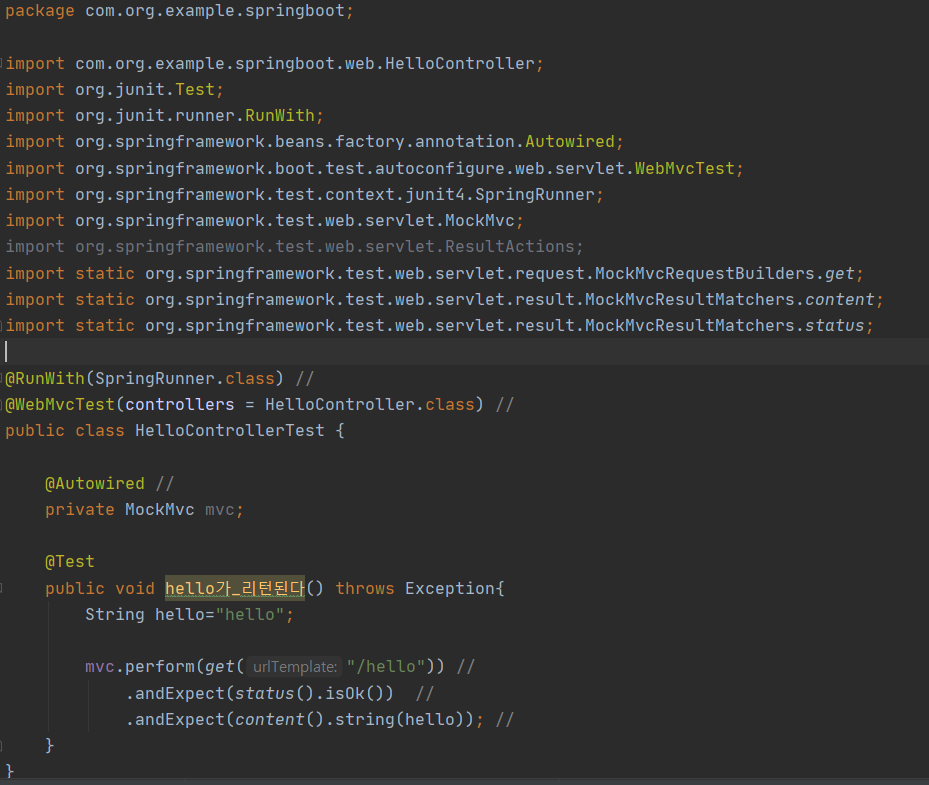The width and height of the screenshot is (929, 785).
Task: Click the private MockMvc mvc field
Action: (x=144, y=510)
